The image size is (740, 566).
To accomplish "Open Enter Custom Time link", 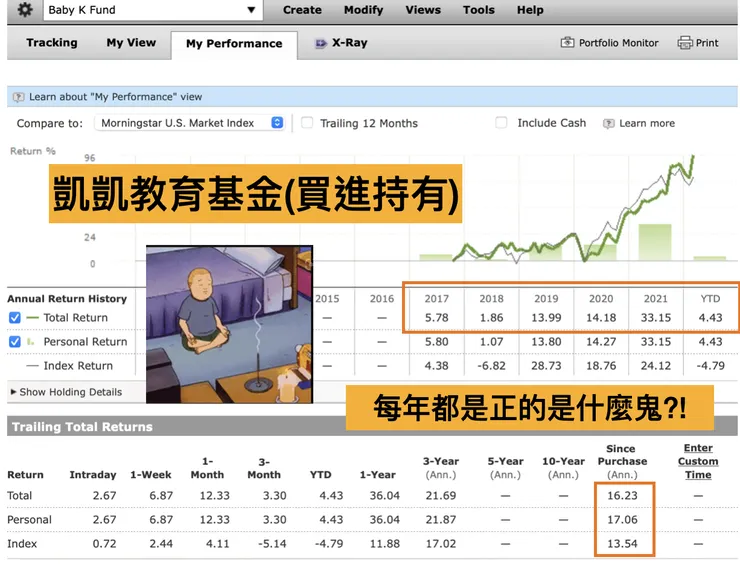I will [698, 461].
